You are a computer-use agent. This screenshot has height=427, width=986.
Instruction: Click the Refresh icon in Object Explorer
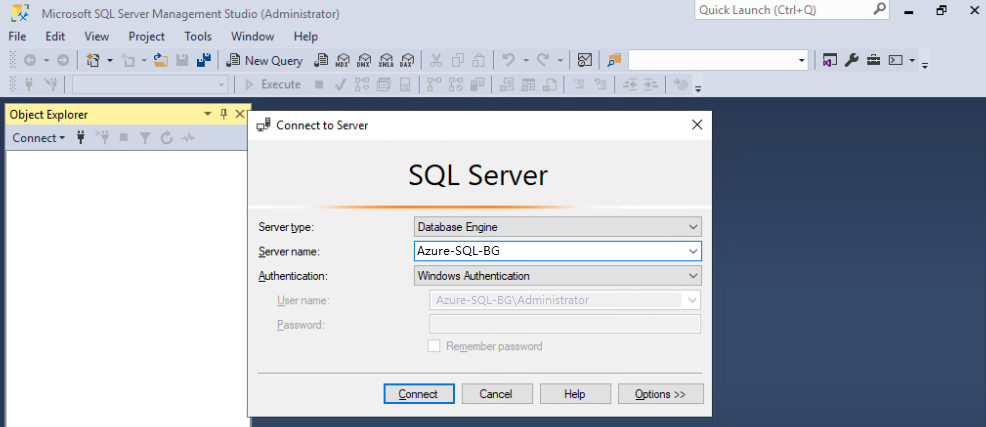pyautogui.click(x=167, y=138)
